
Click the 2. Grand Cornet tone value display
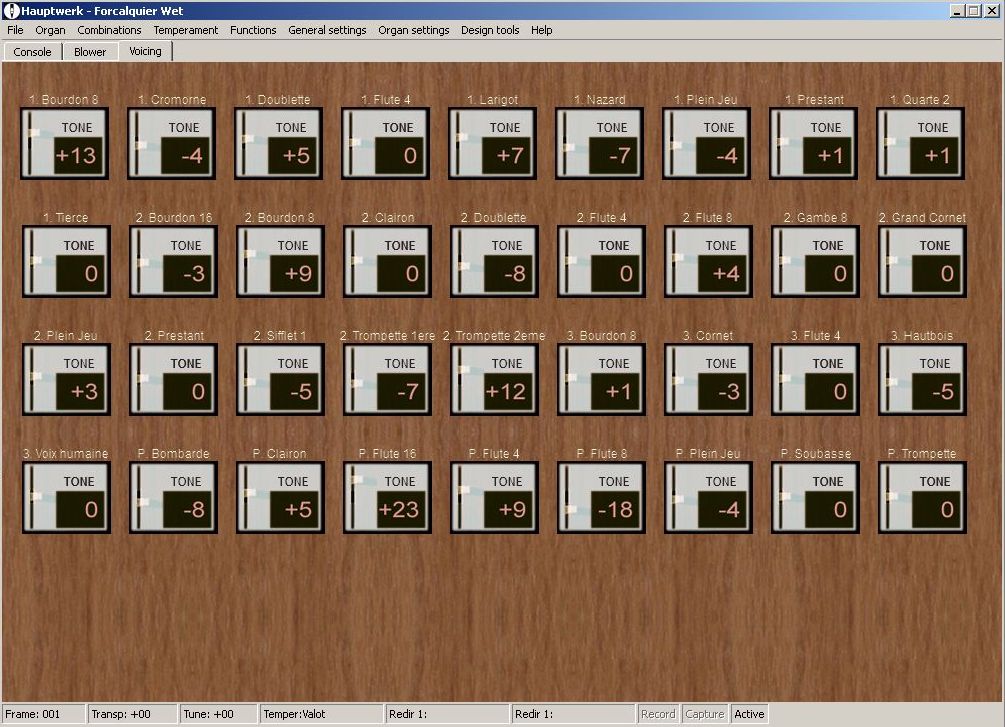coord(935,274)
